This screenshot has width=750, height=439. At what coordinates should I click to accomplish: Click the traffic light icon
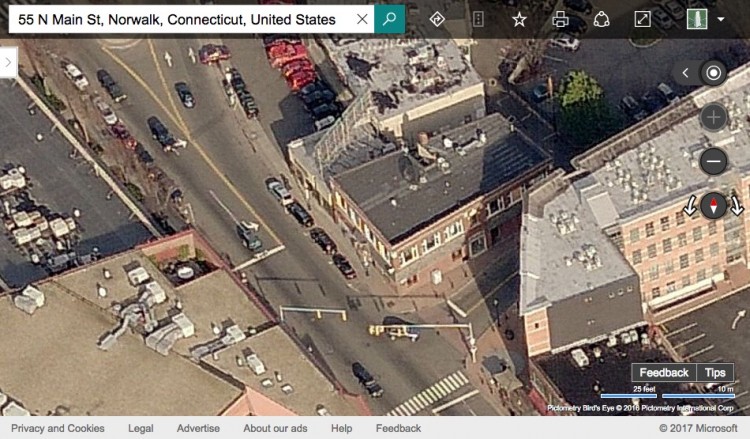478,19
